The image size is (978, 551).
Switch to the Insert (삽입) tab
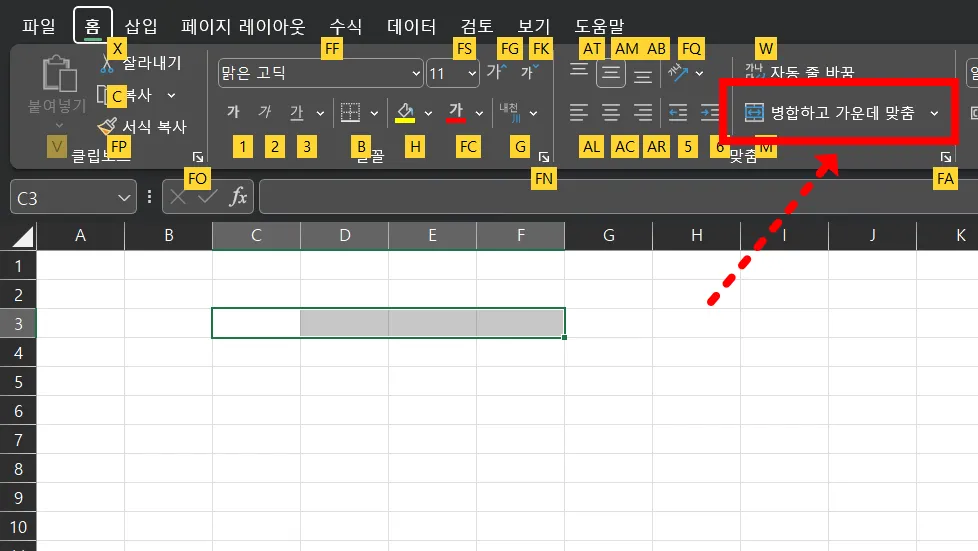coord(141,26)
